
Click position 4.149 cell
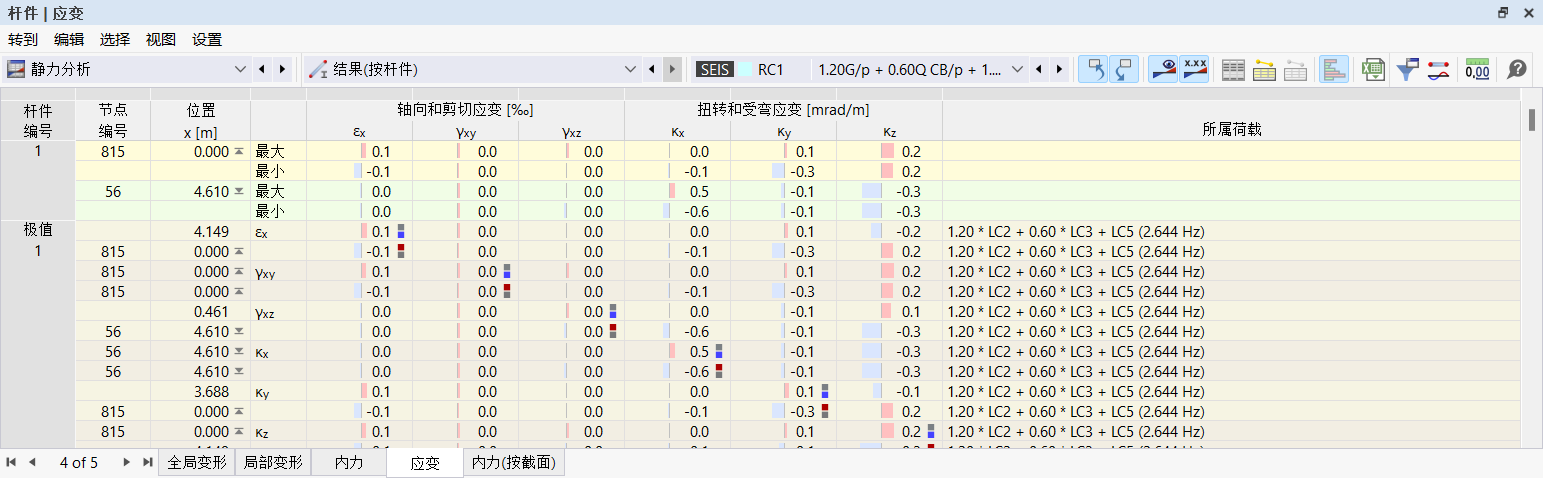(201, 231)
